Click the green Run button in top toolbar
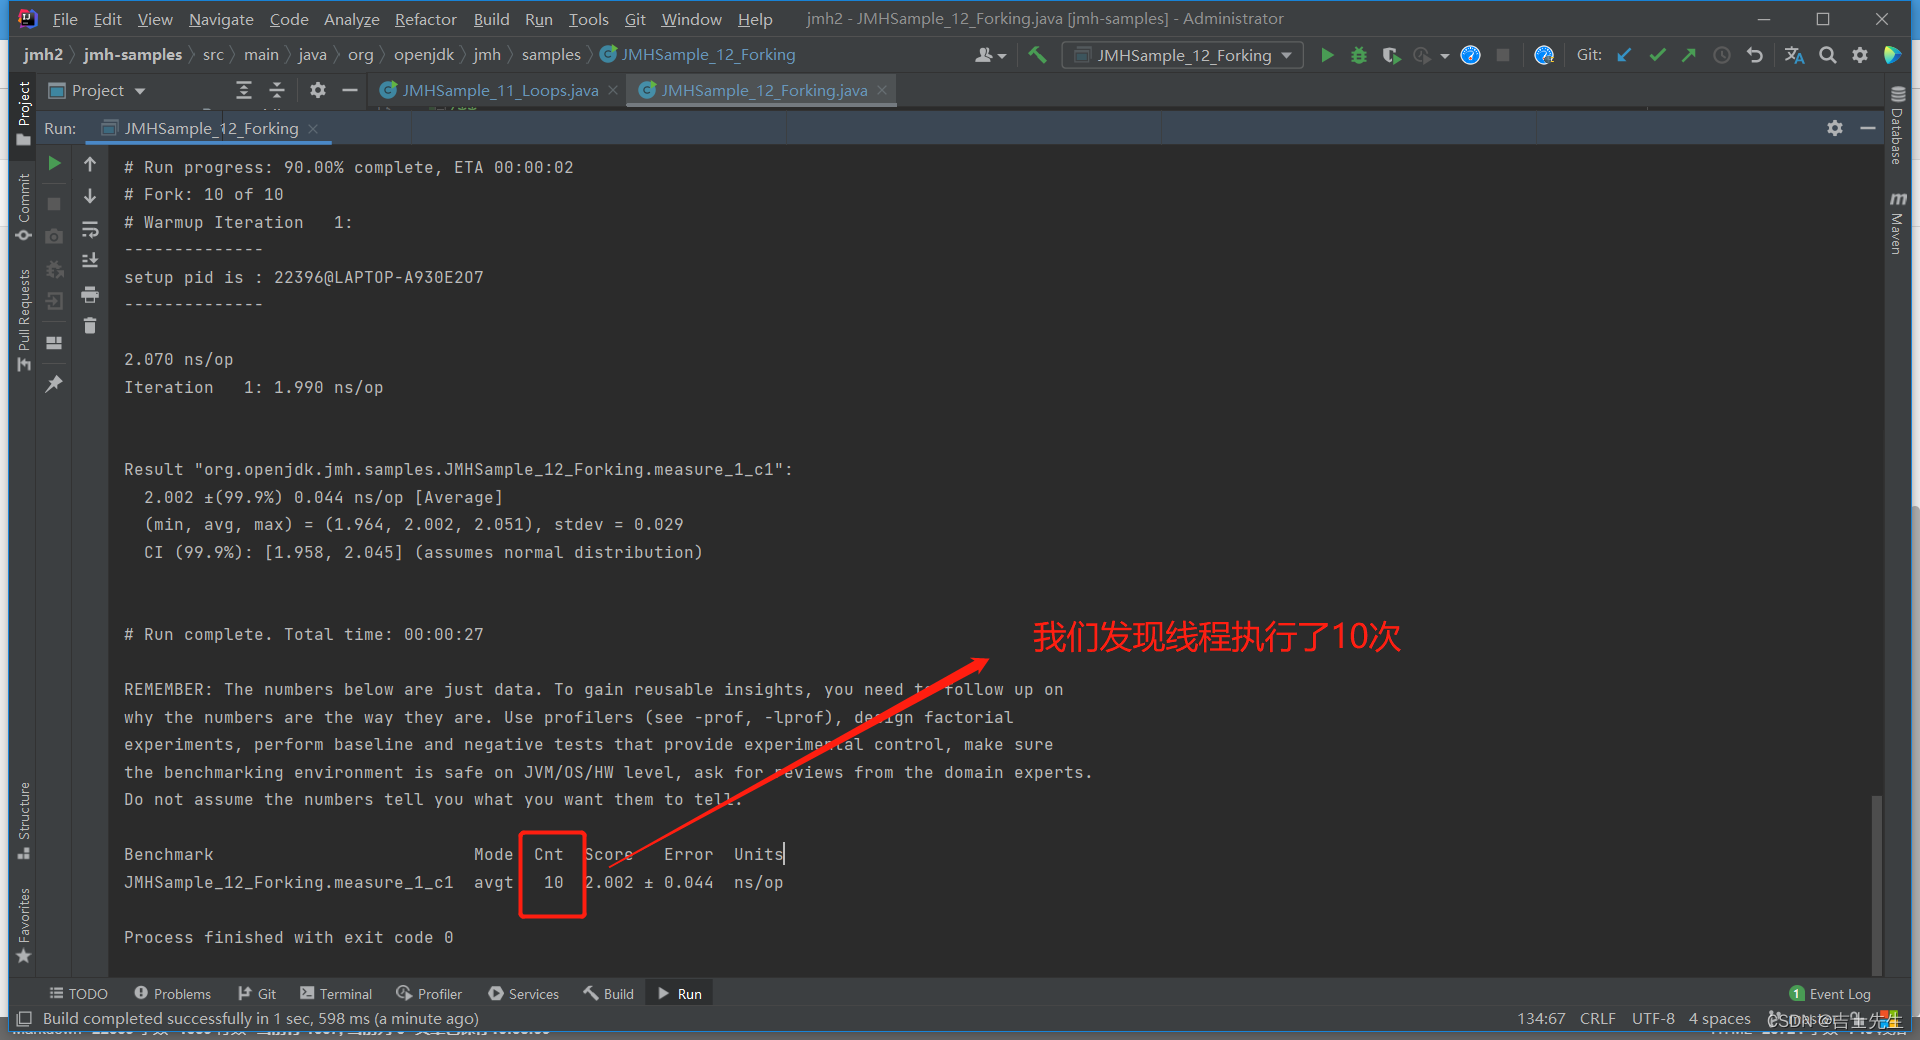 point(1327,55)
